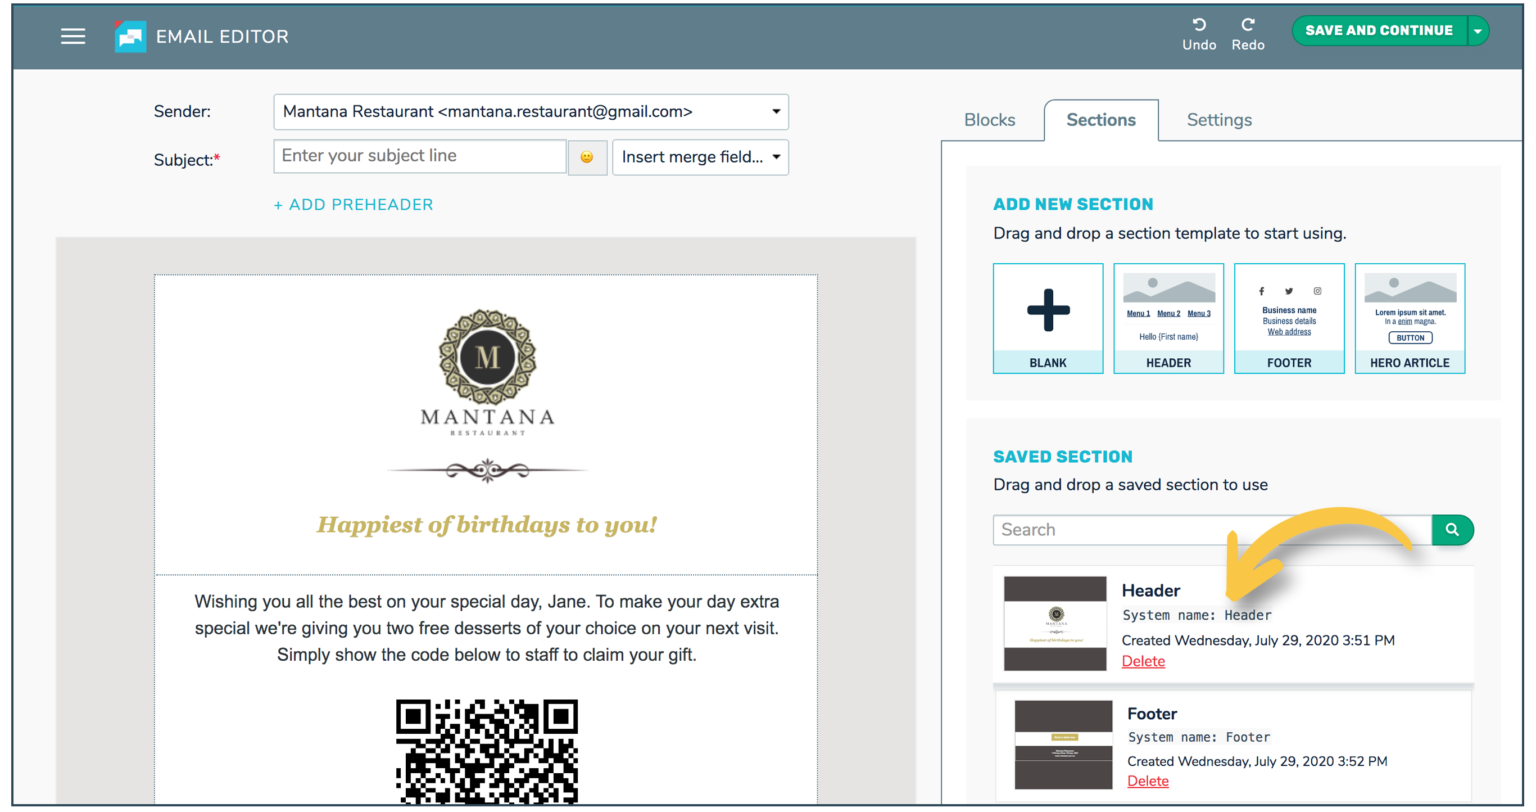Switch to the Settings tab
This screenshot has width=1536, height=812.
1219,120
